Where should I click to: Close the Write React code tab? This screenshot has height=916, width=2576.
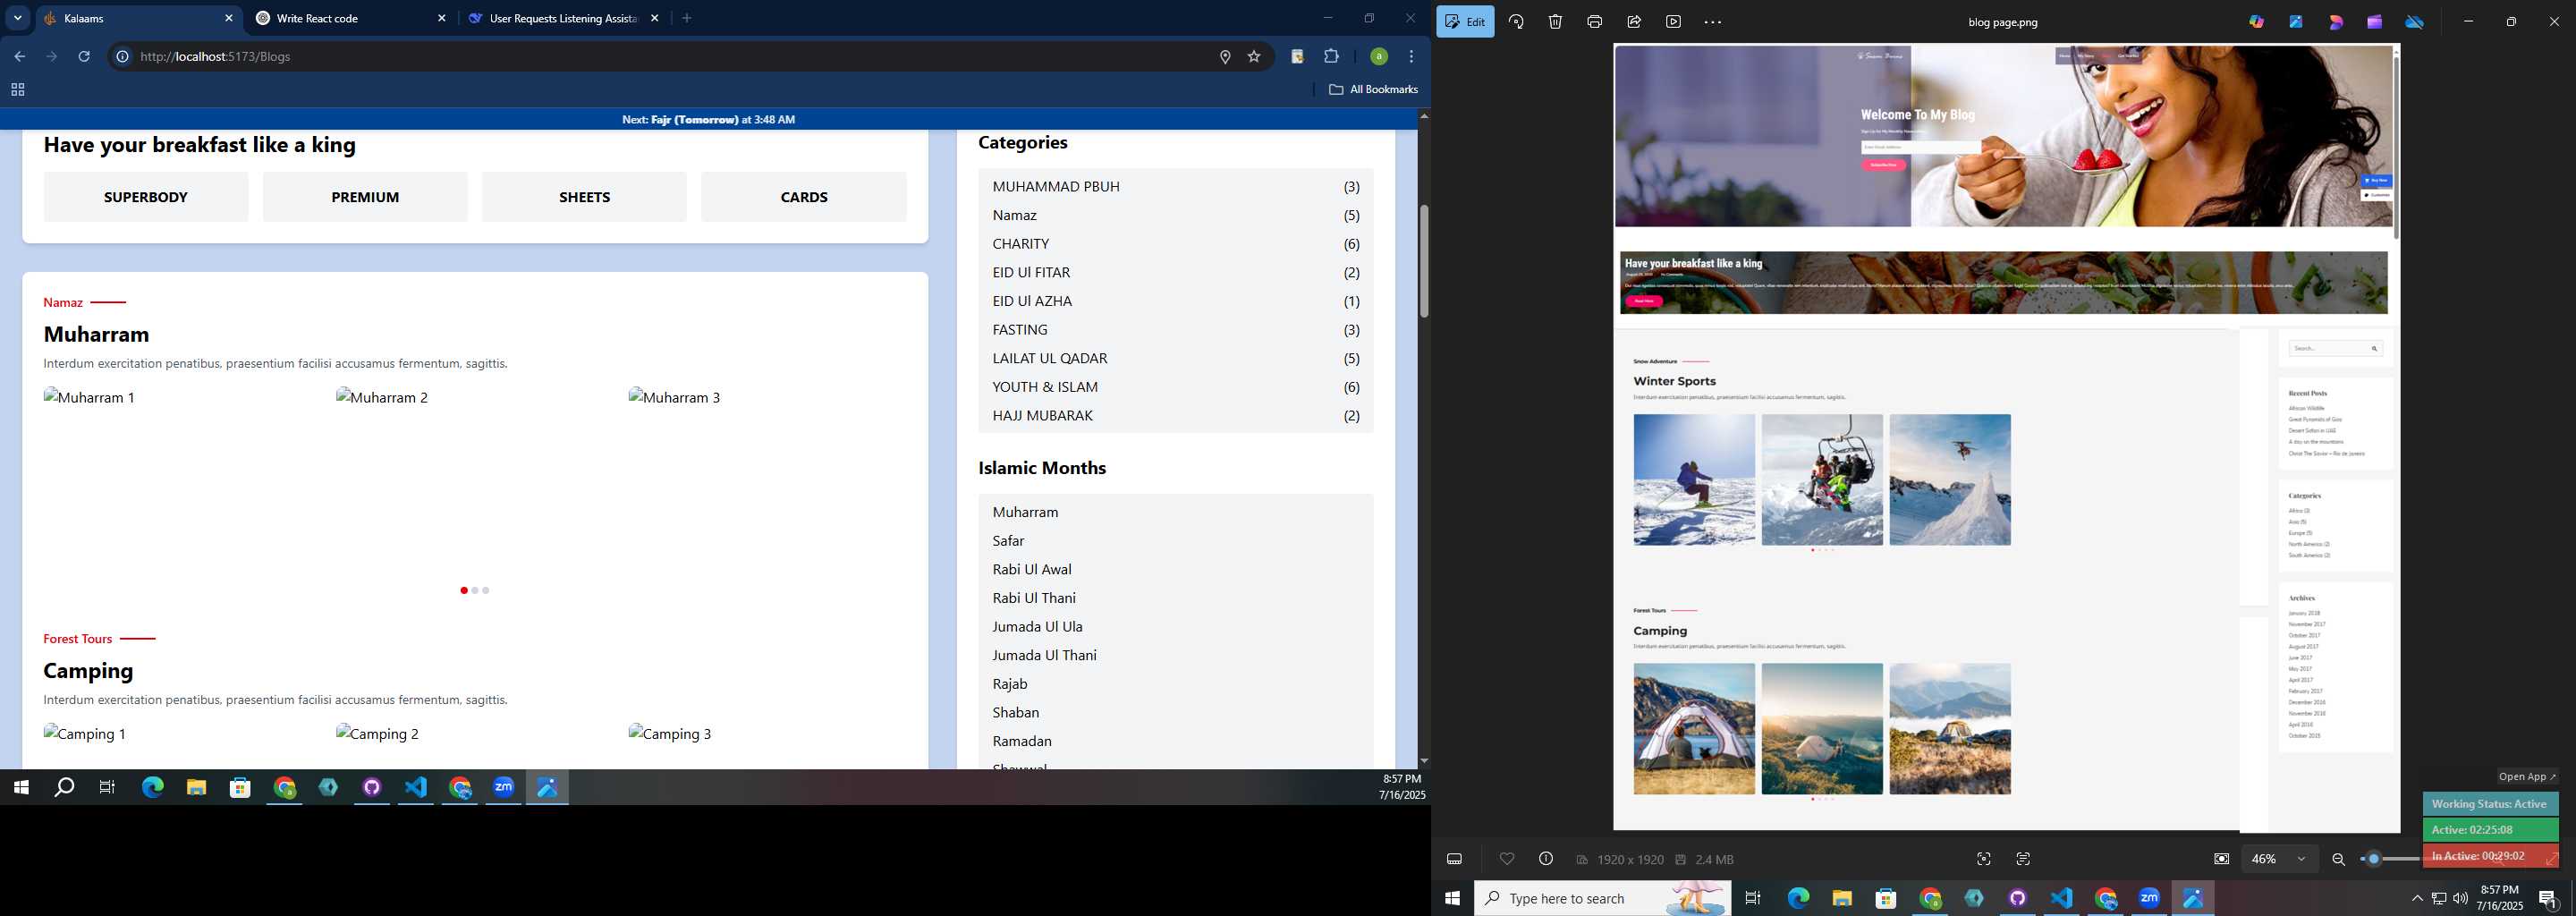pos(442,18)
